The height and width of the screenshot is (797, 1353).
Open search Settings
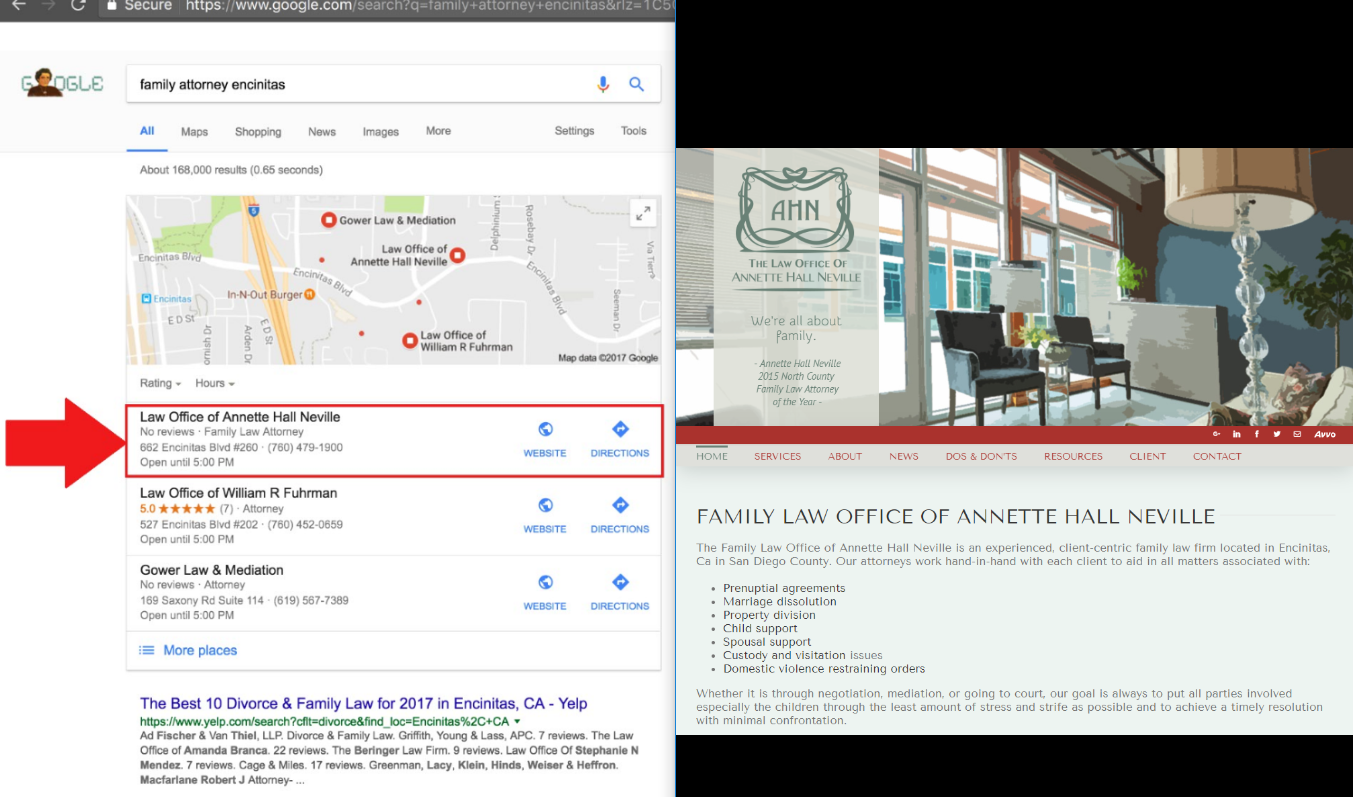point(574,131)
